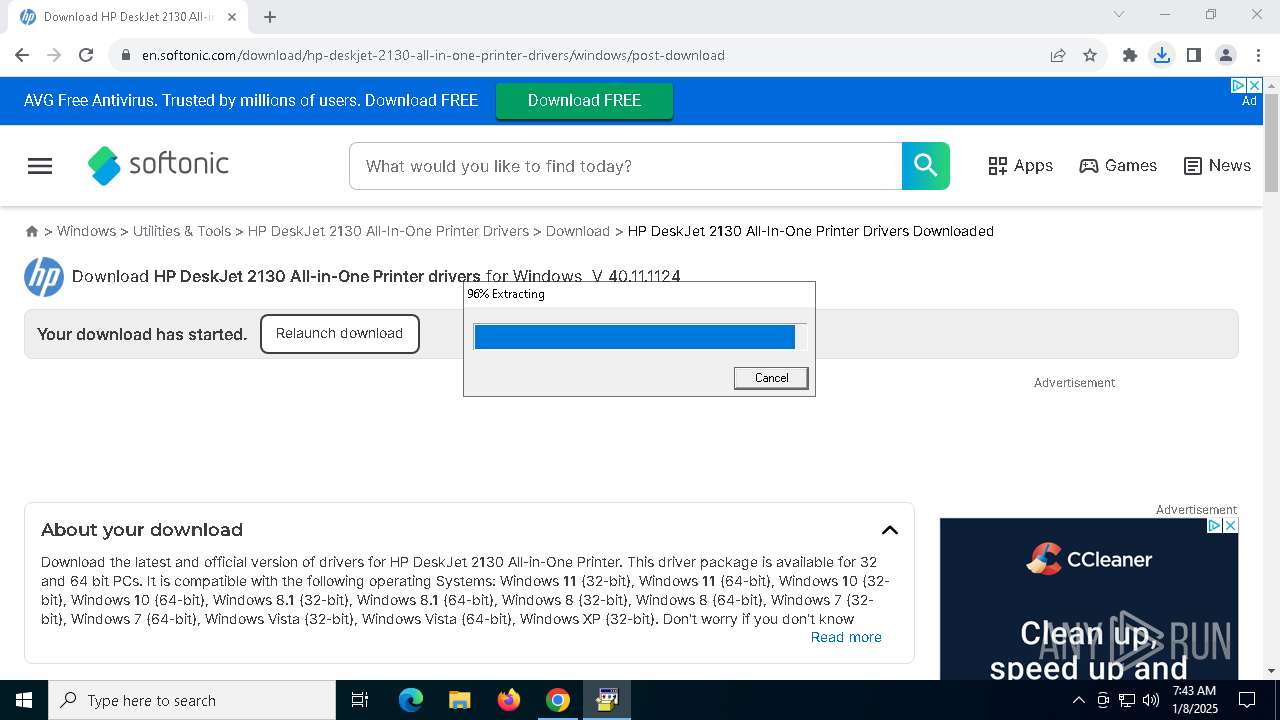
Task: Open the clock showing 7:43 AM
Action: 1194,700
